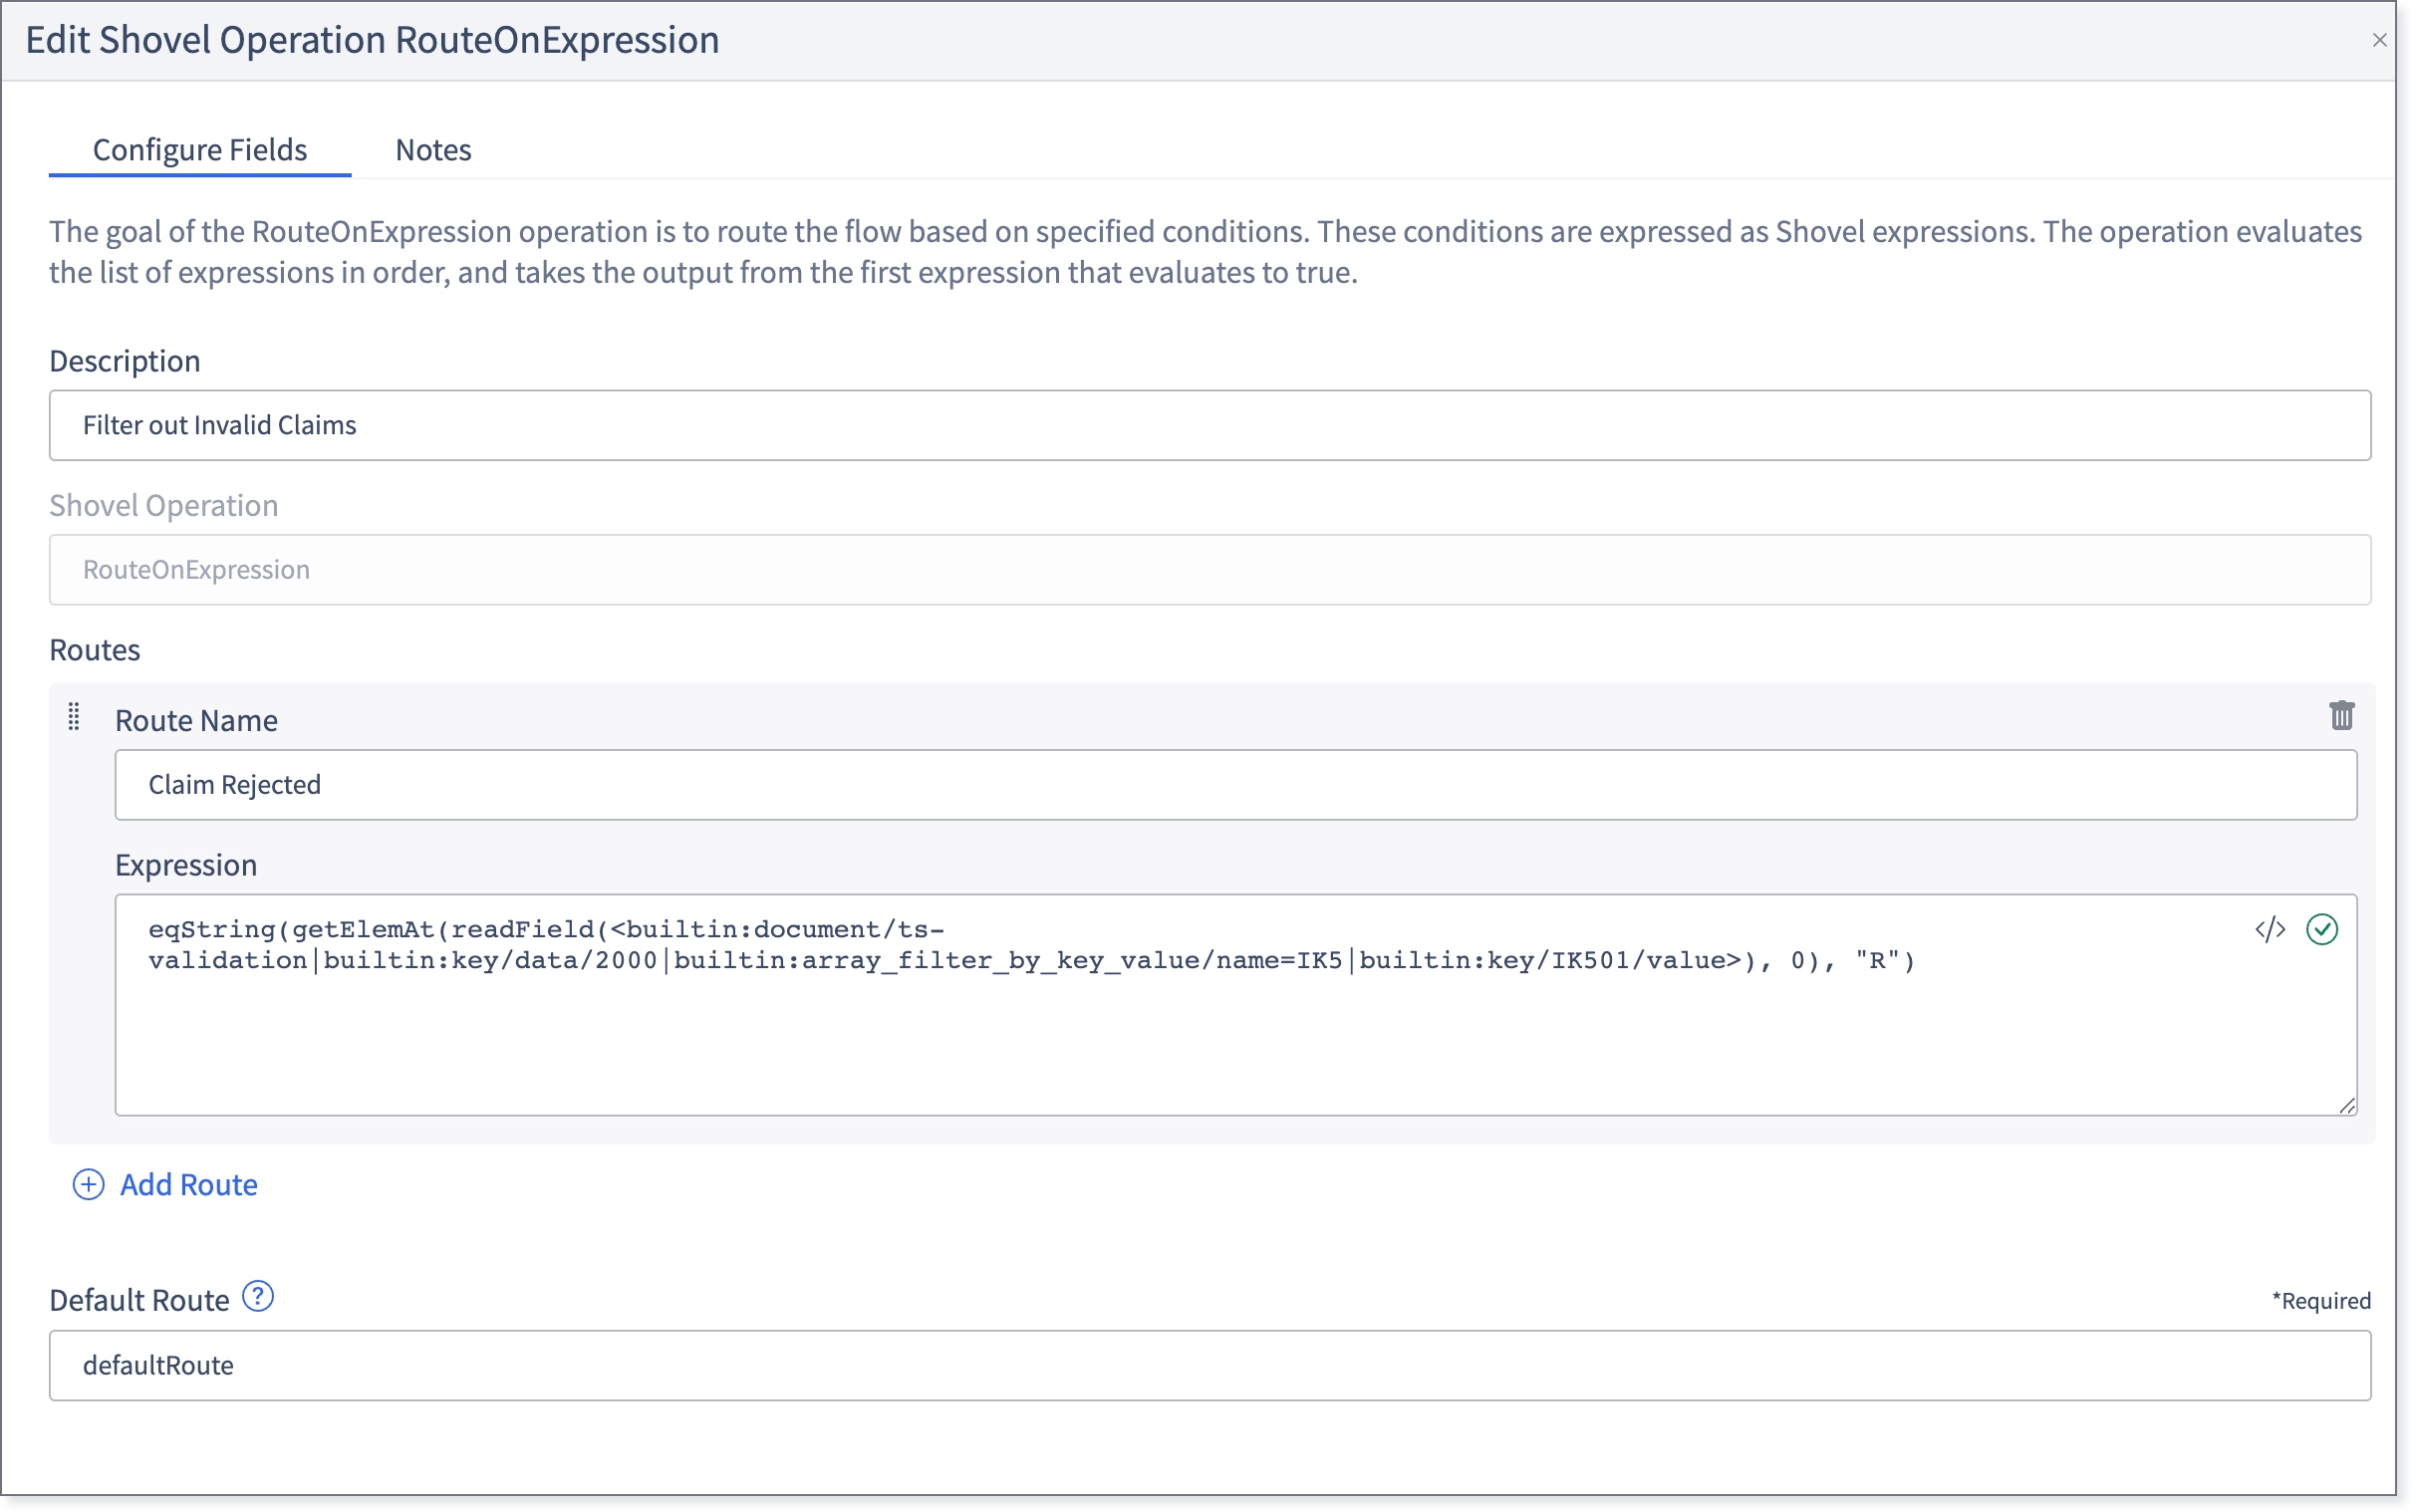
Task: Click the Expression label
Action: tap(186, 865)
